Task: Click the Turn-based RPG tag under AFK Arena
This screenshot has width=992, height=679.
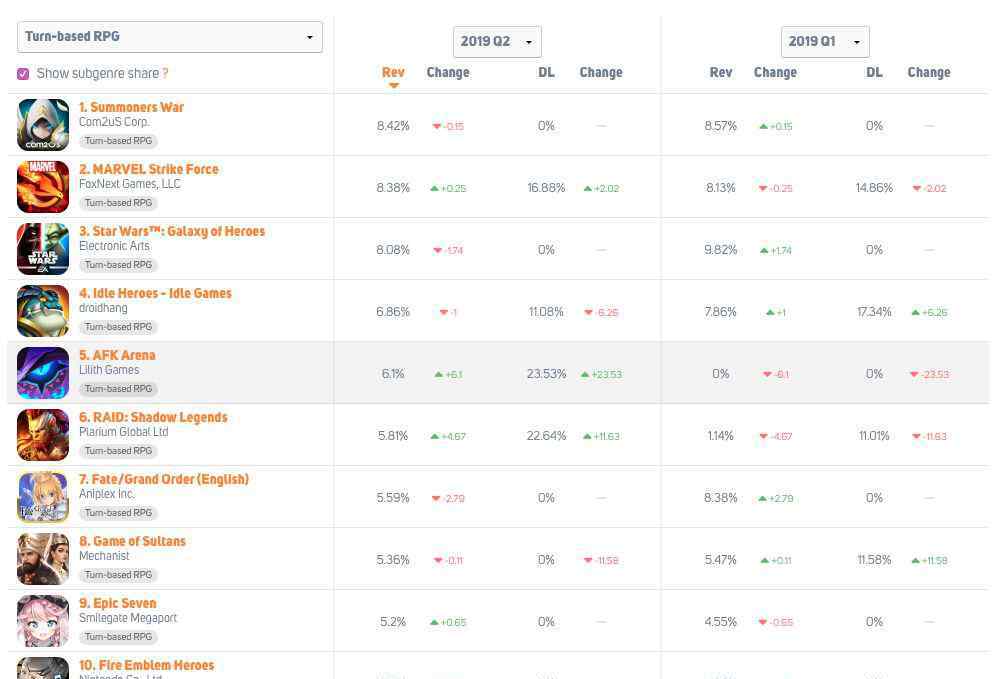Action: pyautogui.click(x=119, y=389)
